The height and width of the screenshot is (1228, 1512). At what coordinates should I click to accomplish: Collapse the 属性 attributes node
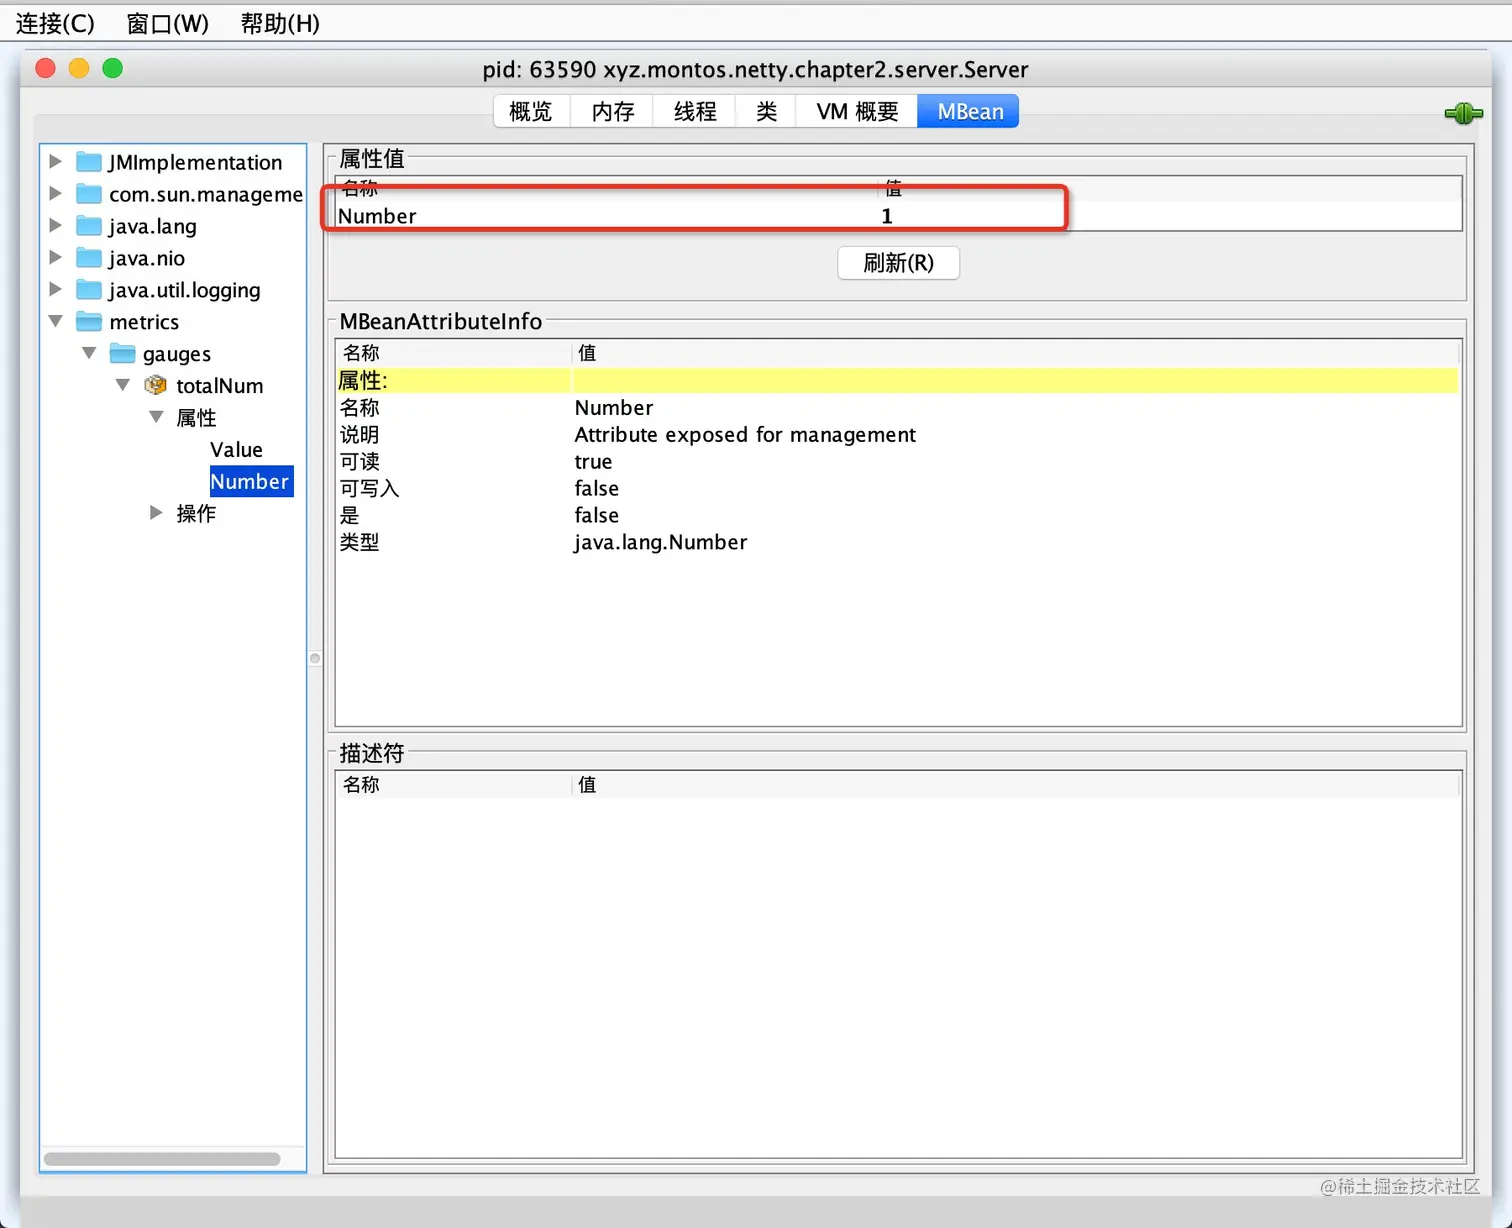point(156,417)
